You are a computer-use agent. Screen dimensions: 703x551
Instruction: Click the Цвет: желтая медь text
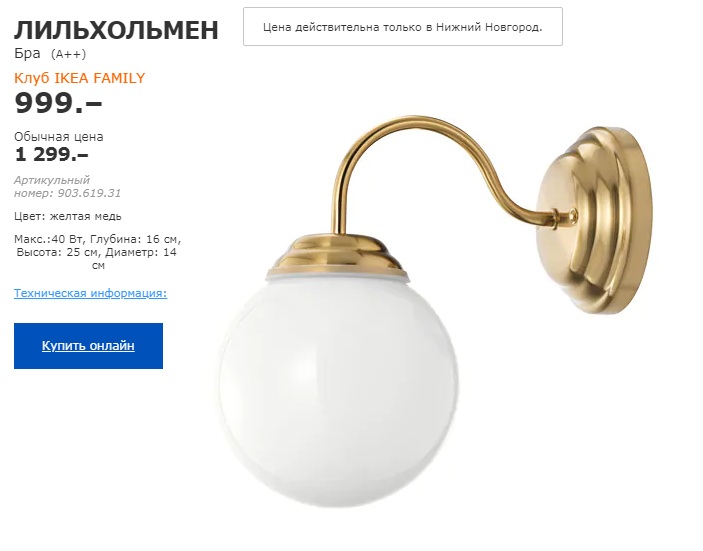click(x=68, y=216)
